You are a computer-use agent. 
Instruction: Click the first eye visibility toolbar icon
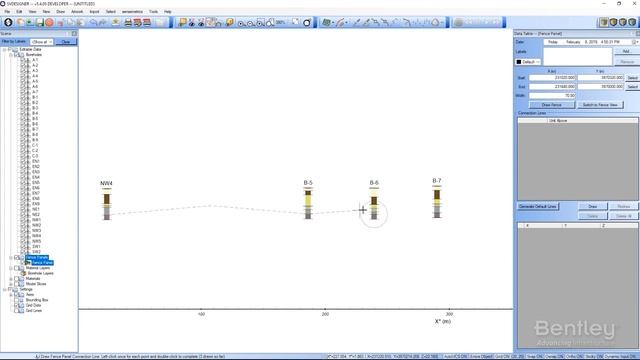[x=192, y=22]
